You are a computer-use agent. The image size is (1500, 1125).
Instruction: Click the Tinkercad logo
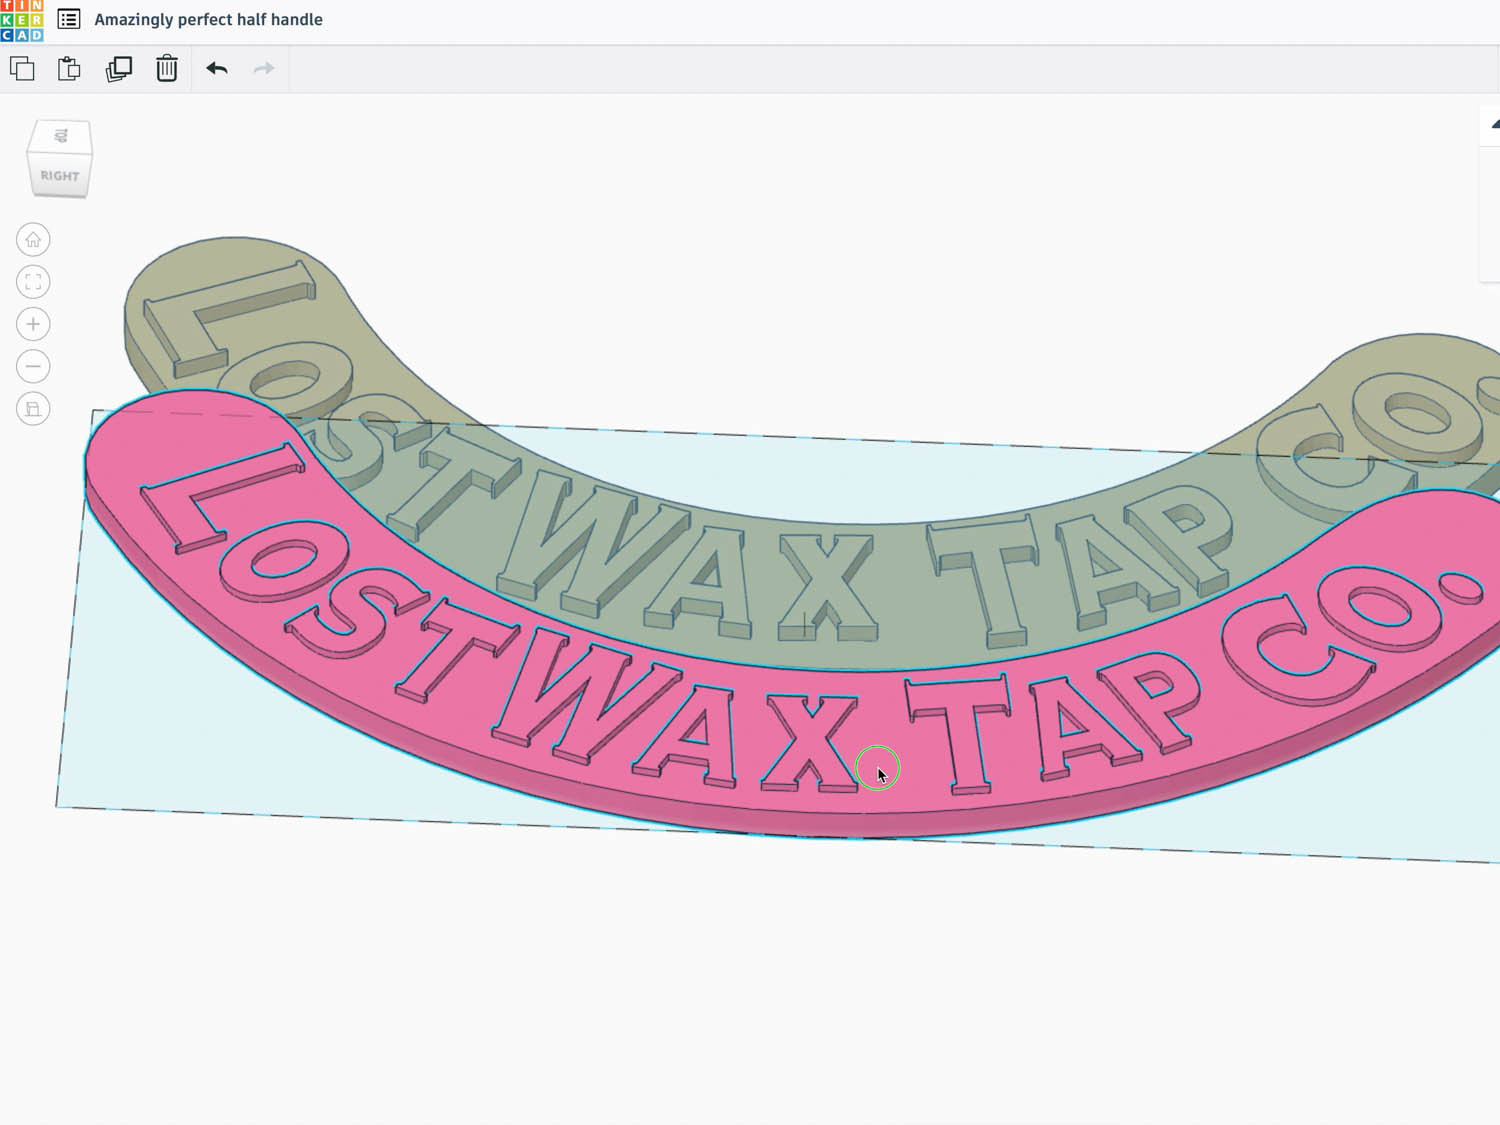22,20
